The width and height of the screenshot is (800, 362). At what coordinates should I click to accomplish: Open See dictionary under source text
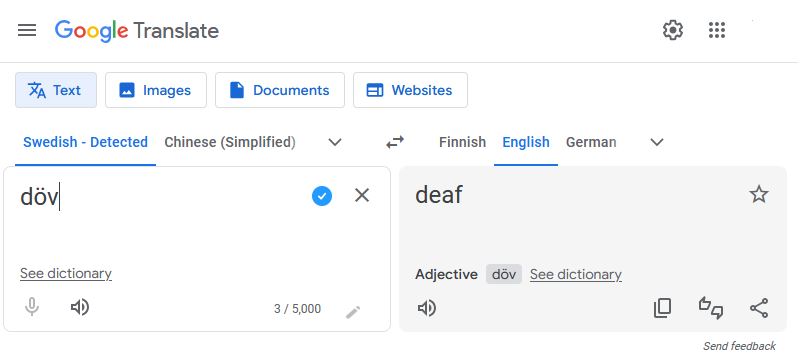coord(66,273)
